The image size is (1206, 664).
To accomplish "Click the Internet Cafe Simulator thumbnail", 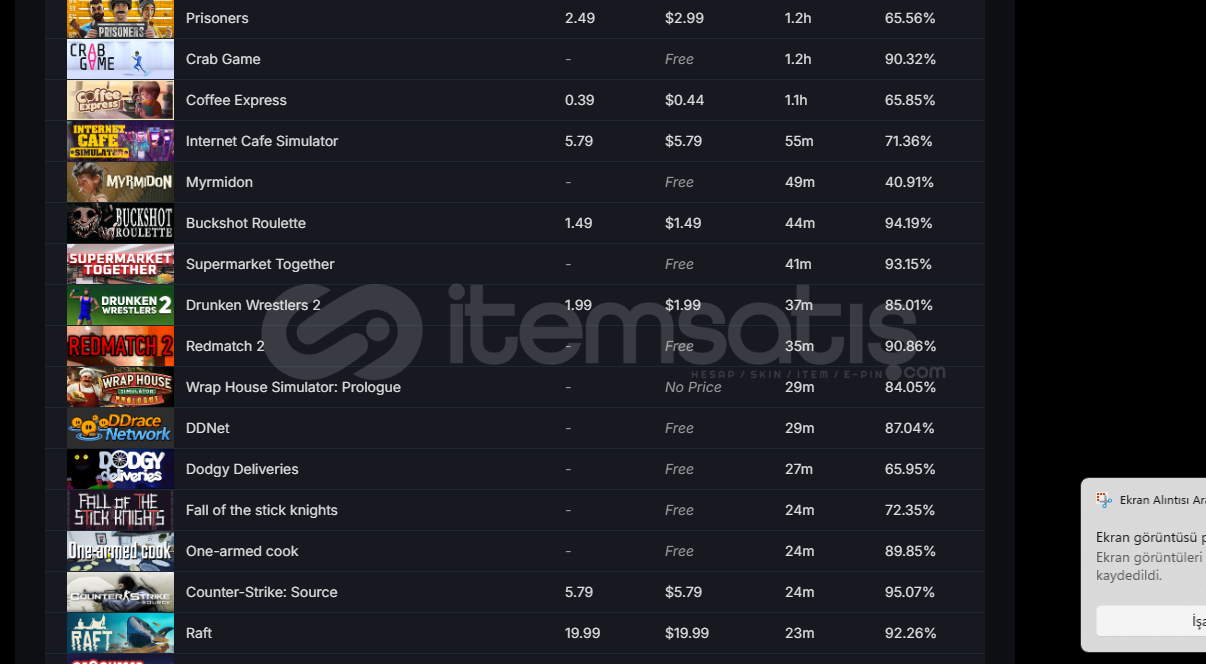I will pos(120,141).
